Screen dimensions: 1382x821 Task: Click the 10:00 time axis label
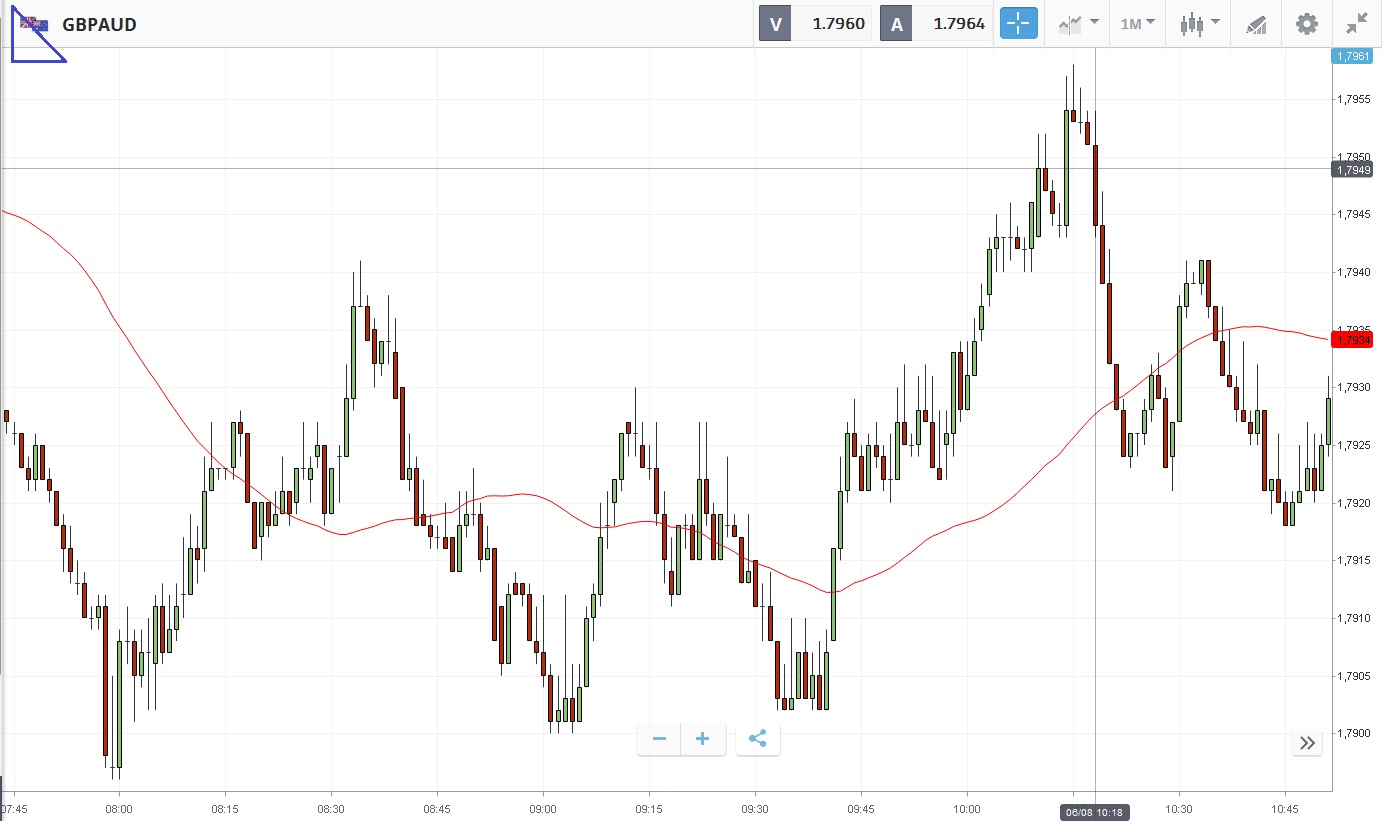click(x=967, y=809)
